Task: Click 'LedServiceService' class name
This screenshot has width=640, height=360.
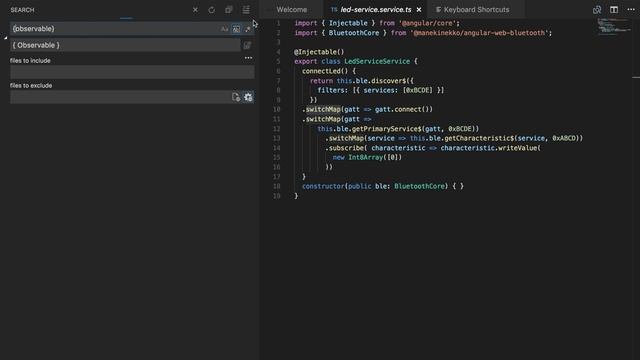Action: coord(377,61)
